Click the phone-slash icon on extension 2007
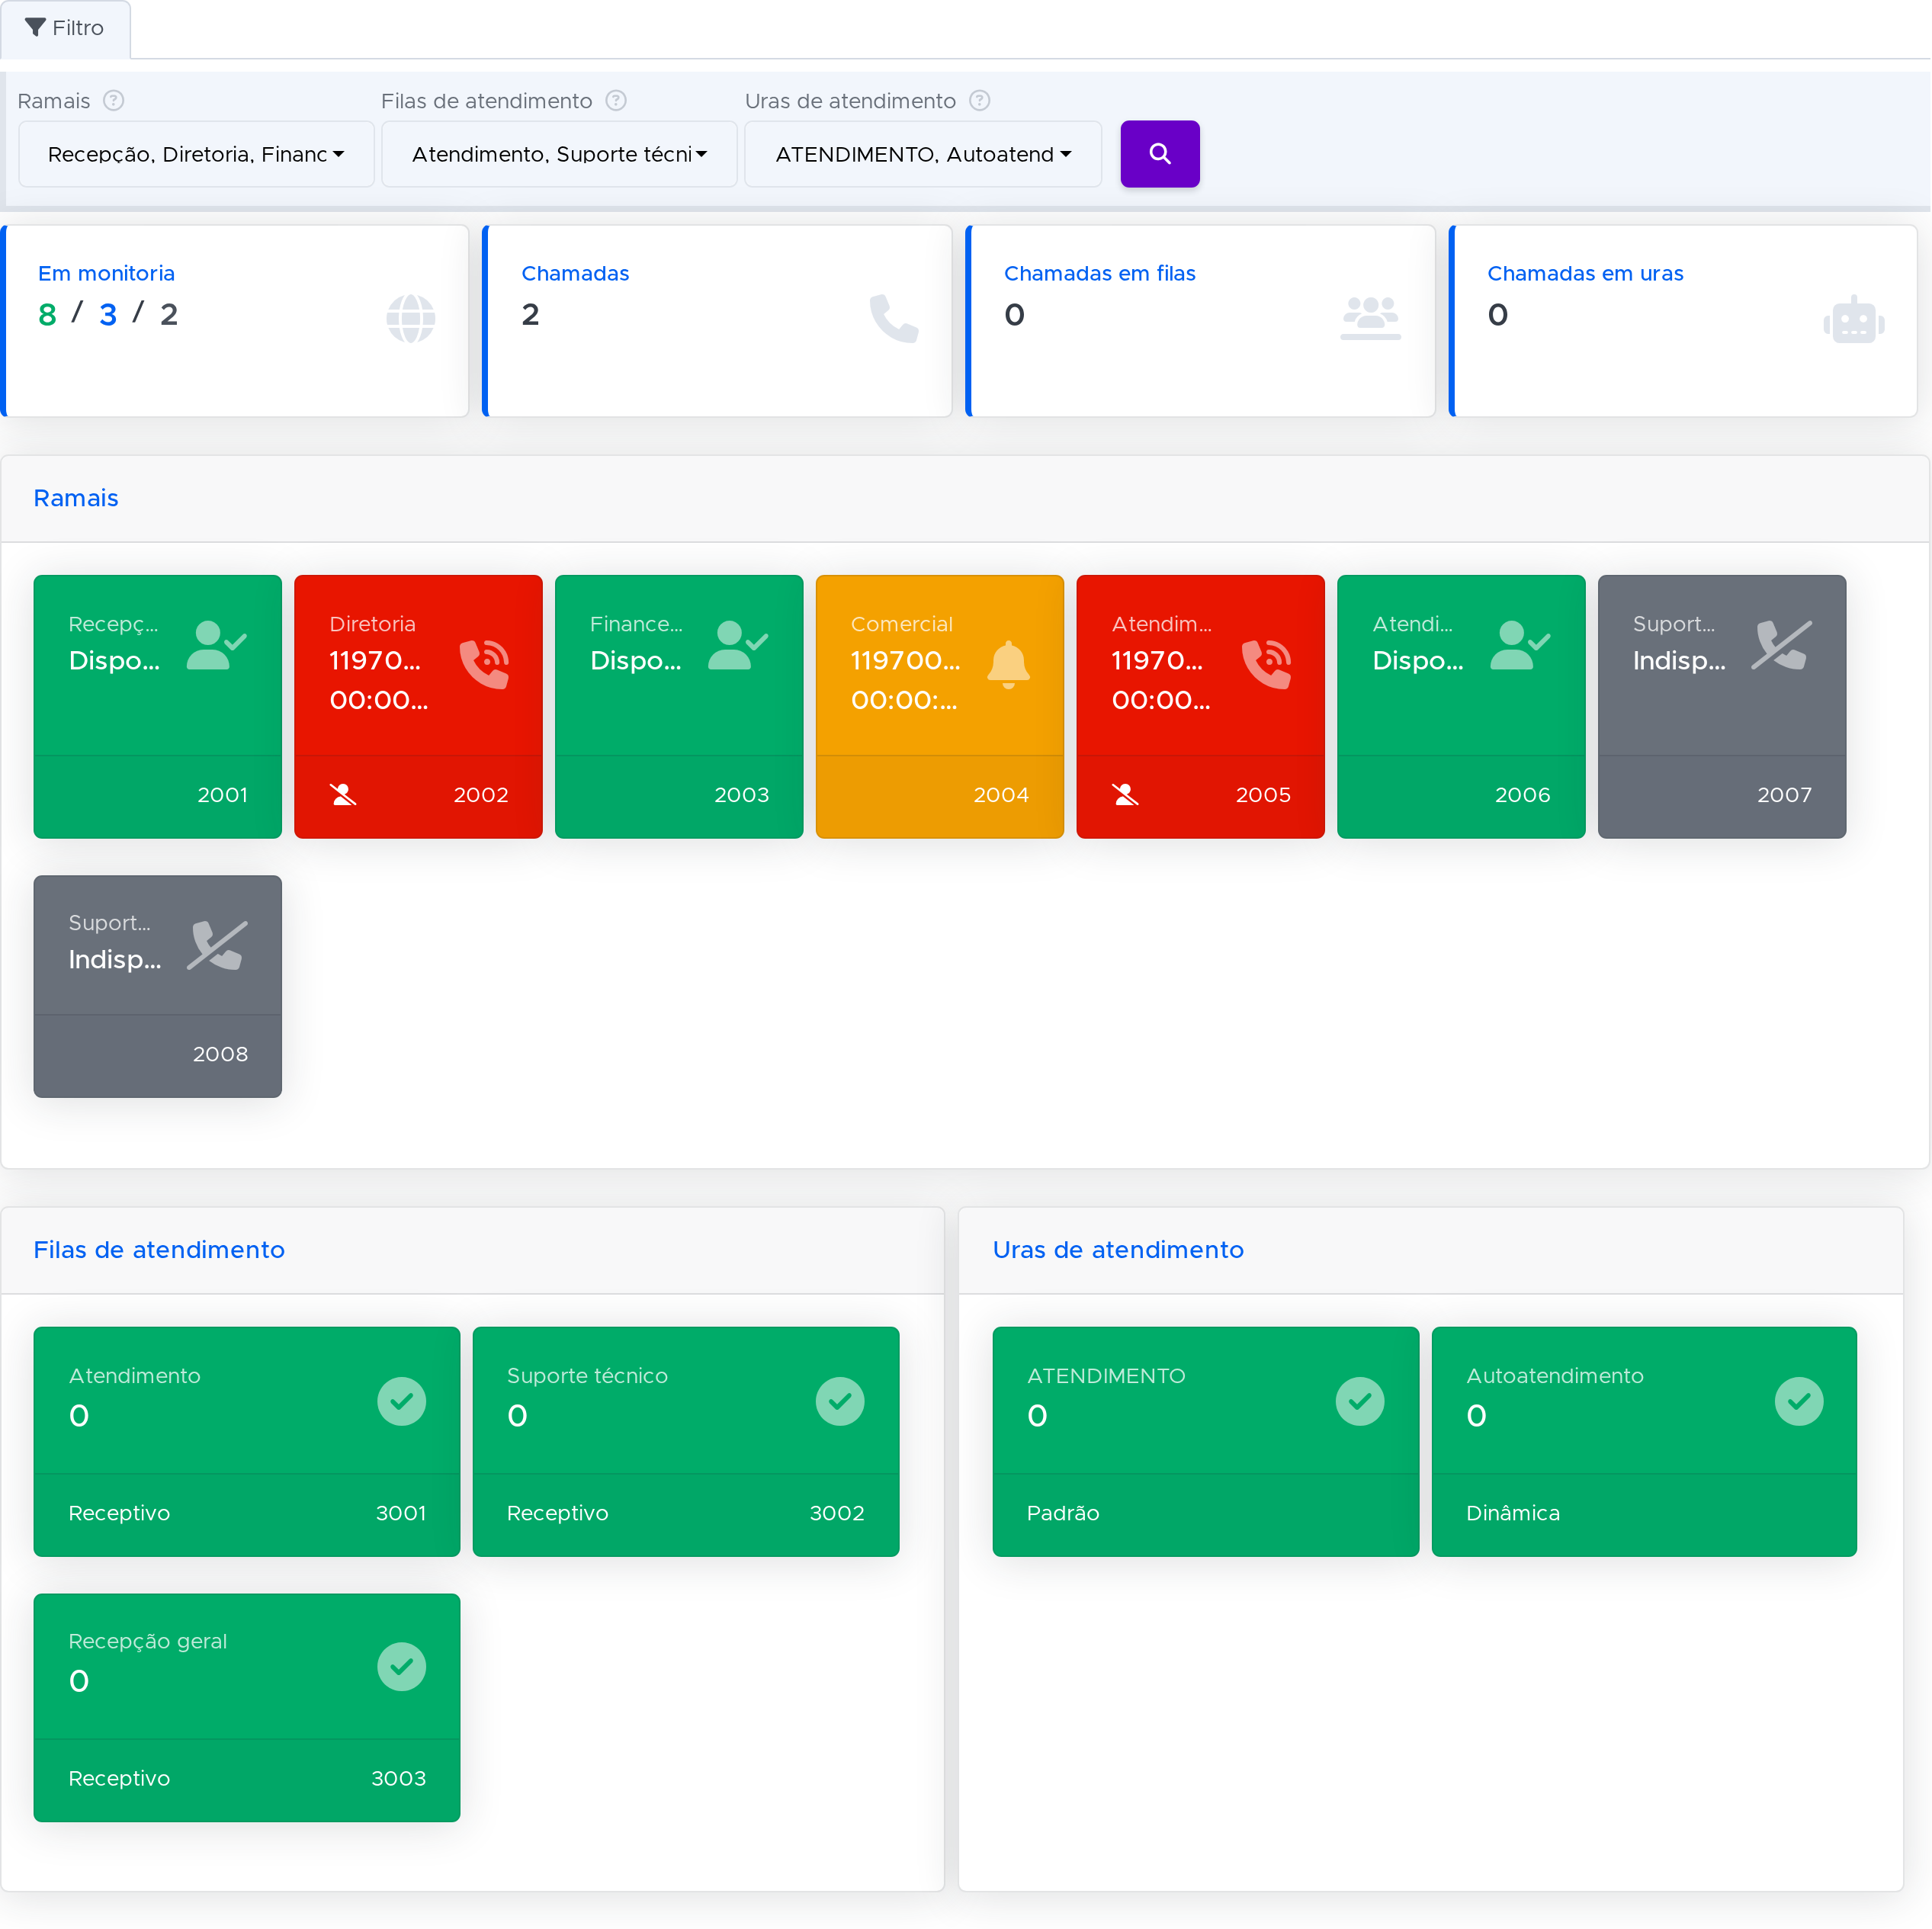This screenshot has width=1932, height=1929. pos(1781,645)
